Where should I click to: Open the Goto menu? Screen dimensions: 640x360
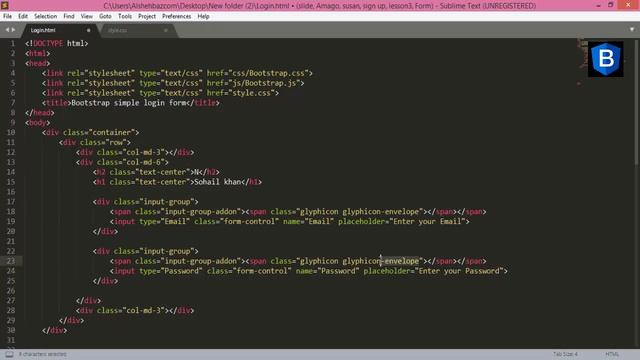(105, 16)
